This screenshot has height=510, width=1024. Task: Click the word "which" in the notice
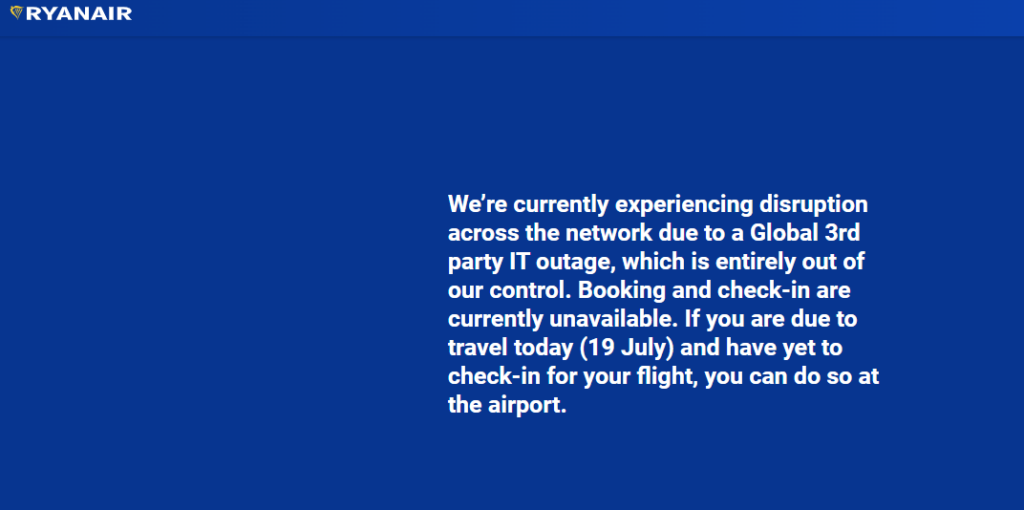(651, 262)
